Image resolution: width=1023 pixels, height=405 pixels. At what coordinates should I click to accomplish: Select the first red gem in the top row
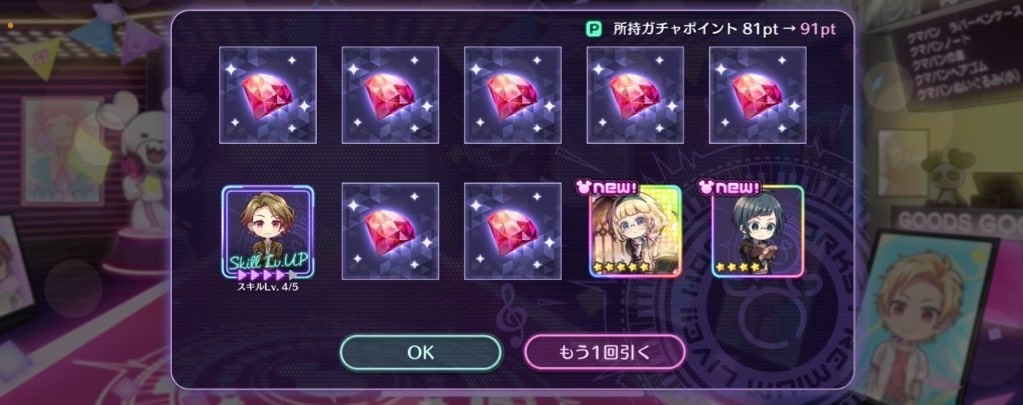(x=268, y=95)
